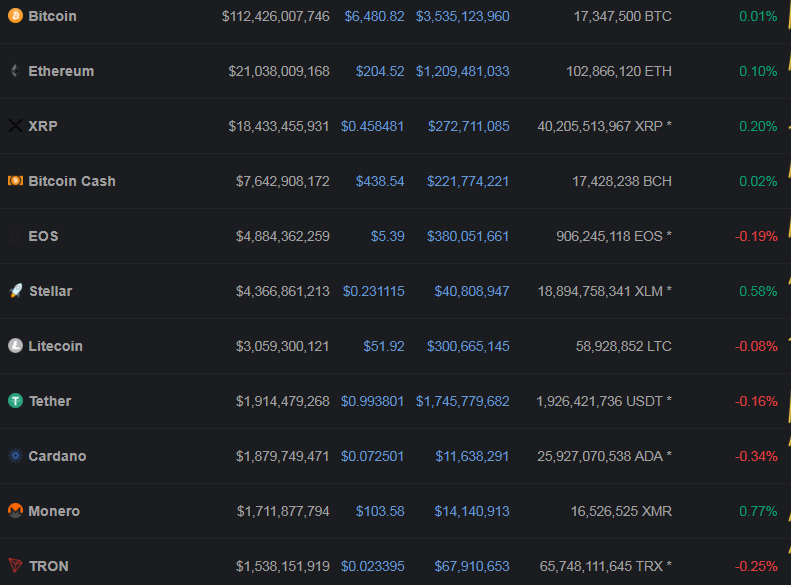
Task: Click the Ethereum logo icon
Action: click(x=15, y=71)
